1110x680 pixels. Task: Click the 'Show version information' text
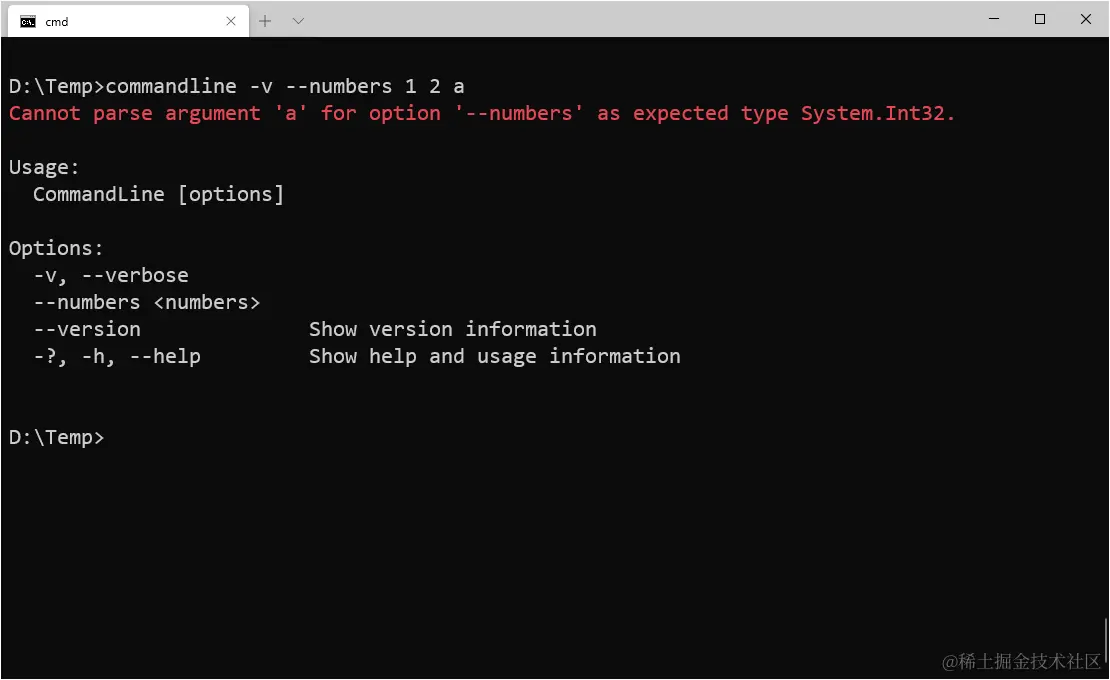(451, 329)
